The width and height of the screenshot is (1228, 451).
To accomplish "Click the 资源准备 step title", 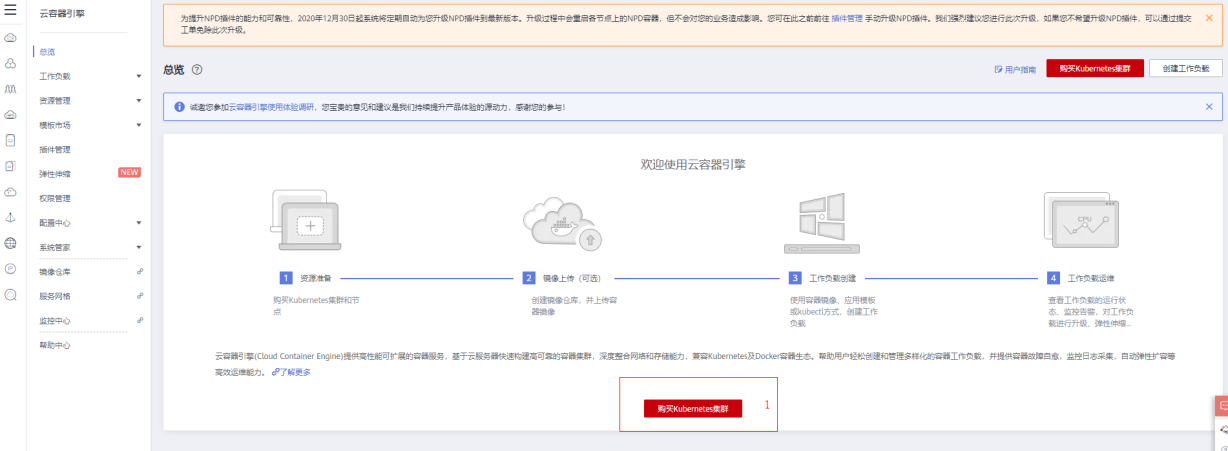I will click(x=314, y=278).
